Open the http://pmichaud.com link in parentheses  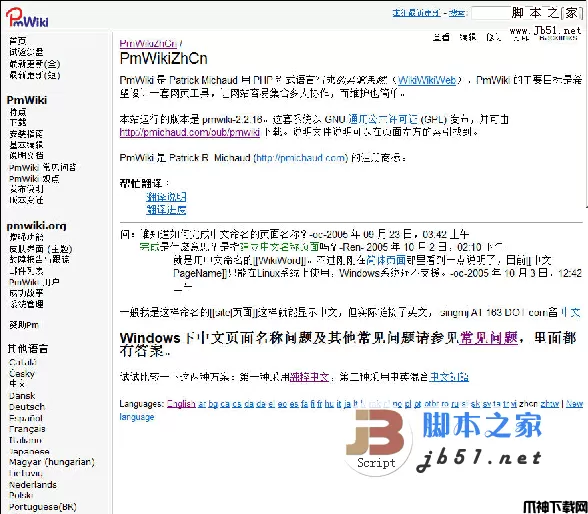(301, 158)
